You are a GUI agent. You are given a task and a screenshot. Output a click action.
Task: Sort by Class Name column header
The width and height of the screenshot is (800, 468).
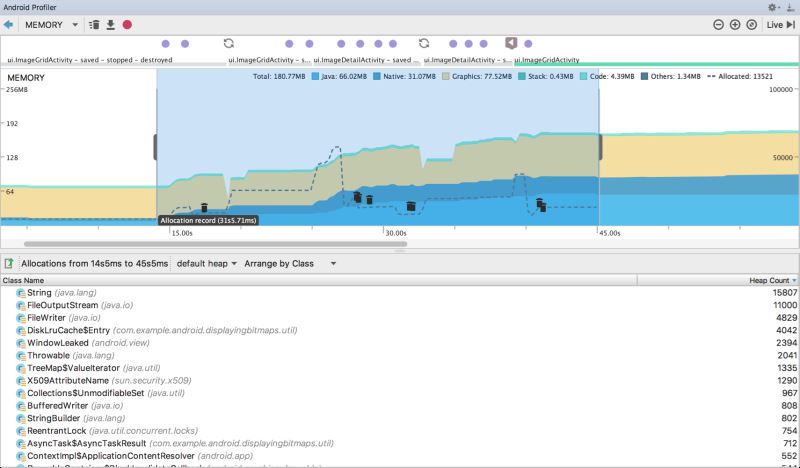(x=318, y=280)
